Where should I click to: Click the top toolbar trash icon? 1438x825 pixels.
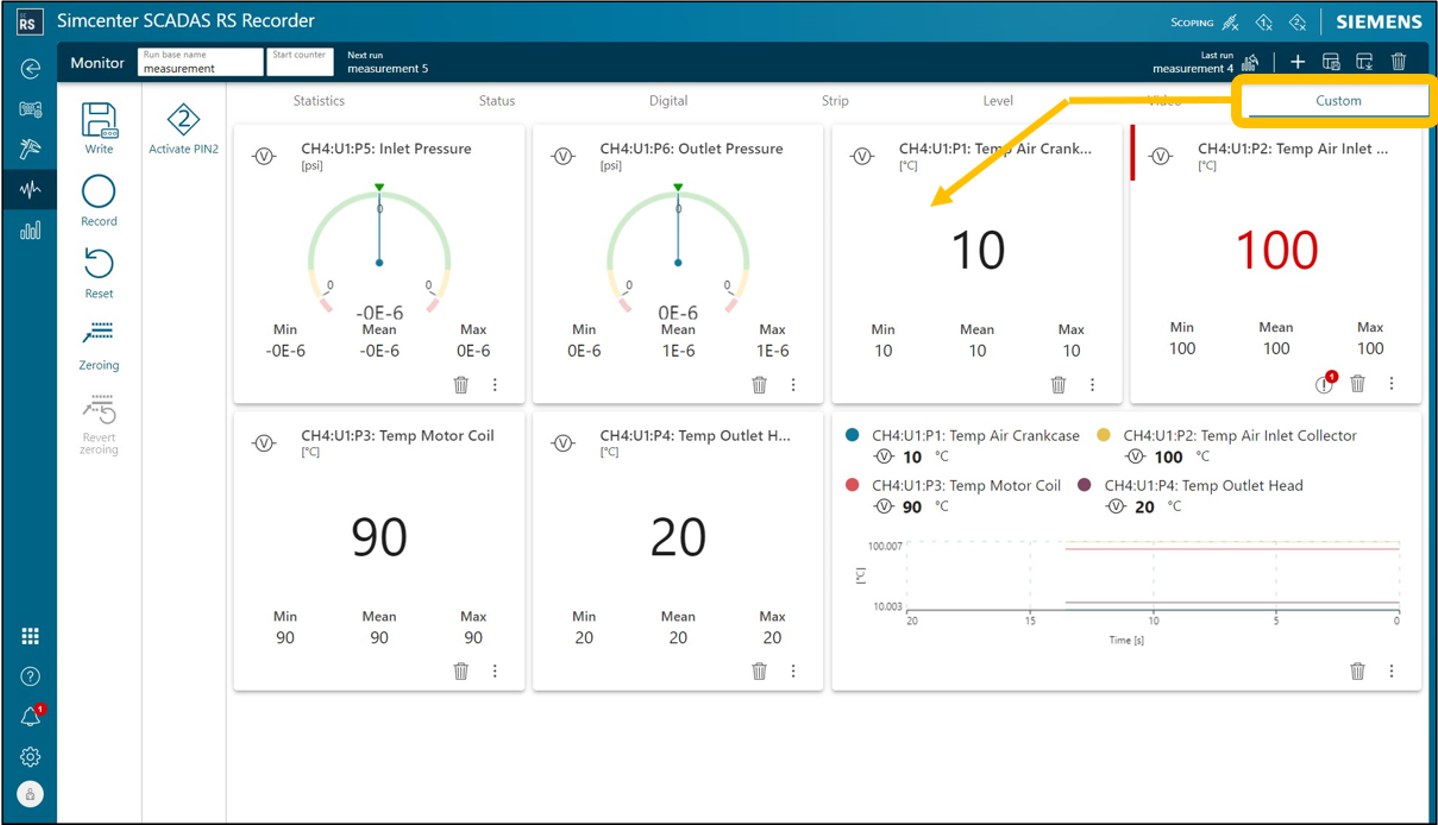pyautogui.click(x=1399, y=62)
